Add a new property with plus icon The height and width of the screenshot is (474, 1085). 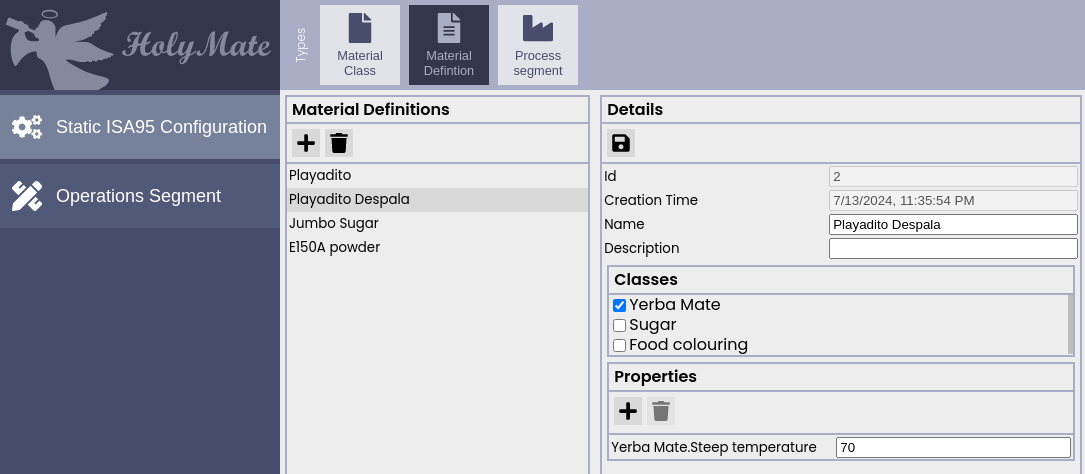628,411
